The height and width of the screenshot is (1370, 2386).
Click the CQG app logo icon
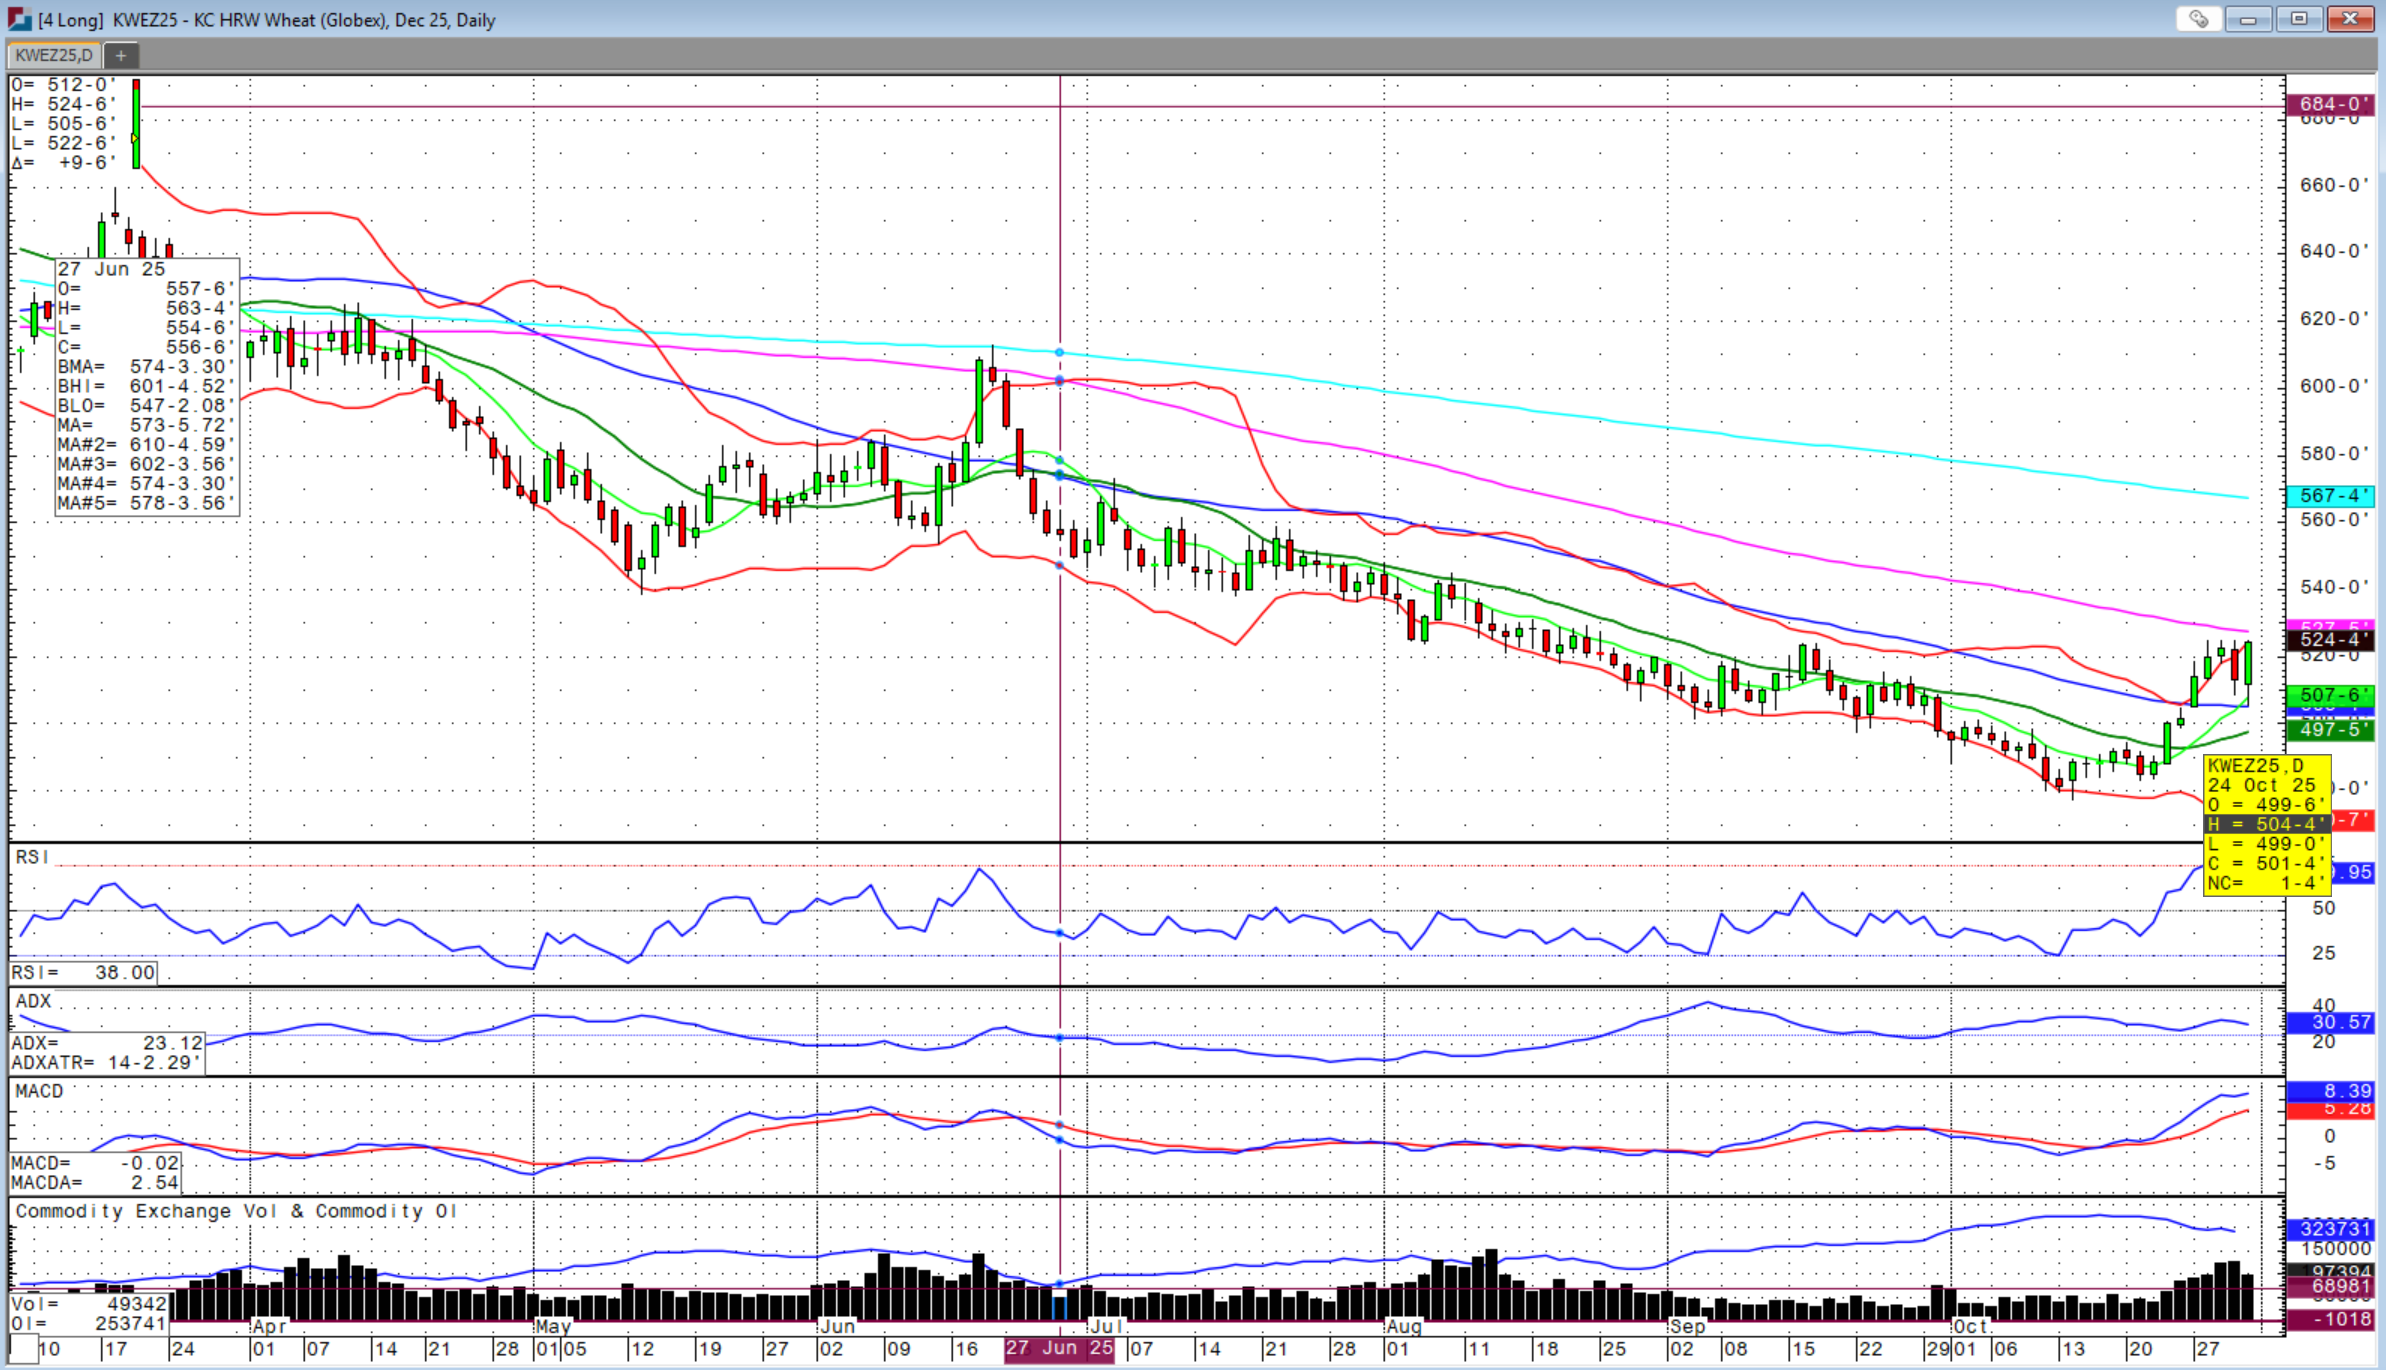click(x=18, y=19)
